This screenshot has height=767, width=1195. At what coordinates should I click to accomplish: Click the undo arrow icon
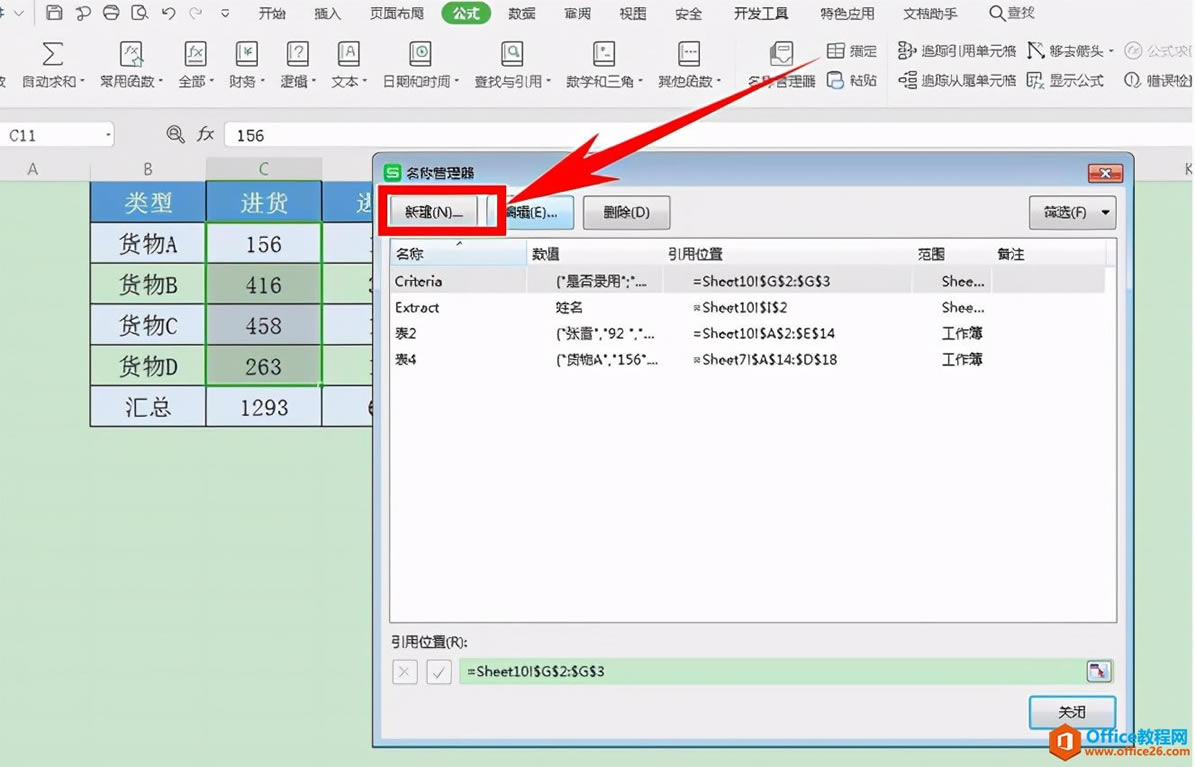coord(168,13)
